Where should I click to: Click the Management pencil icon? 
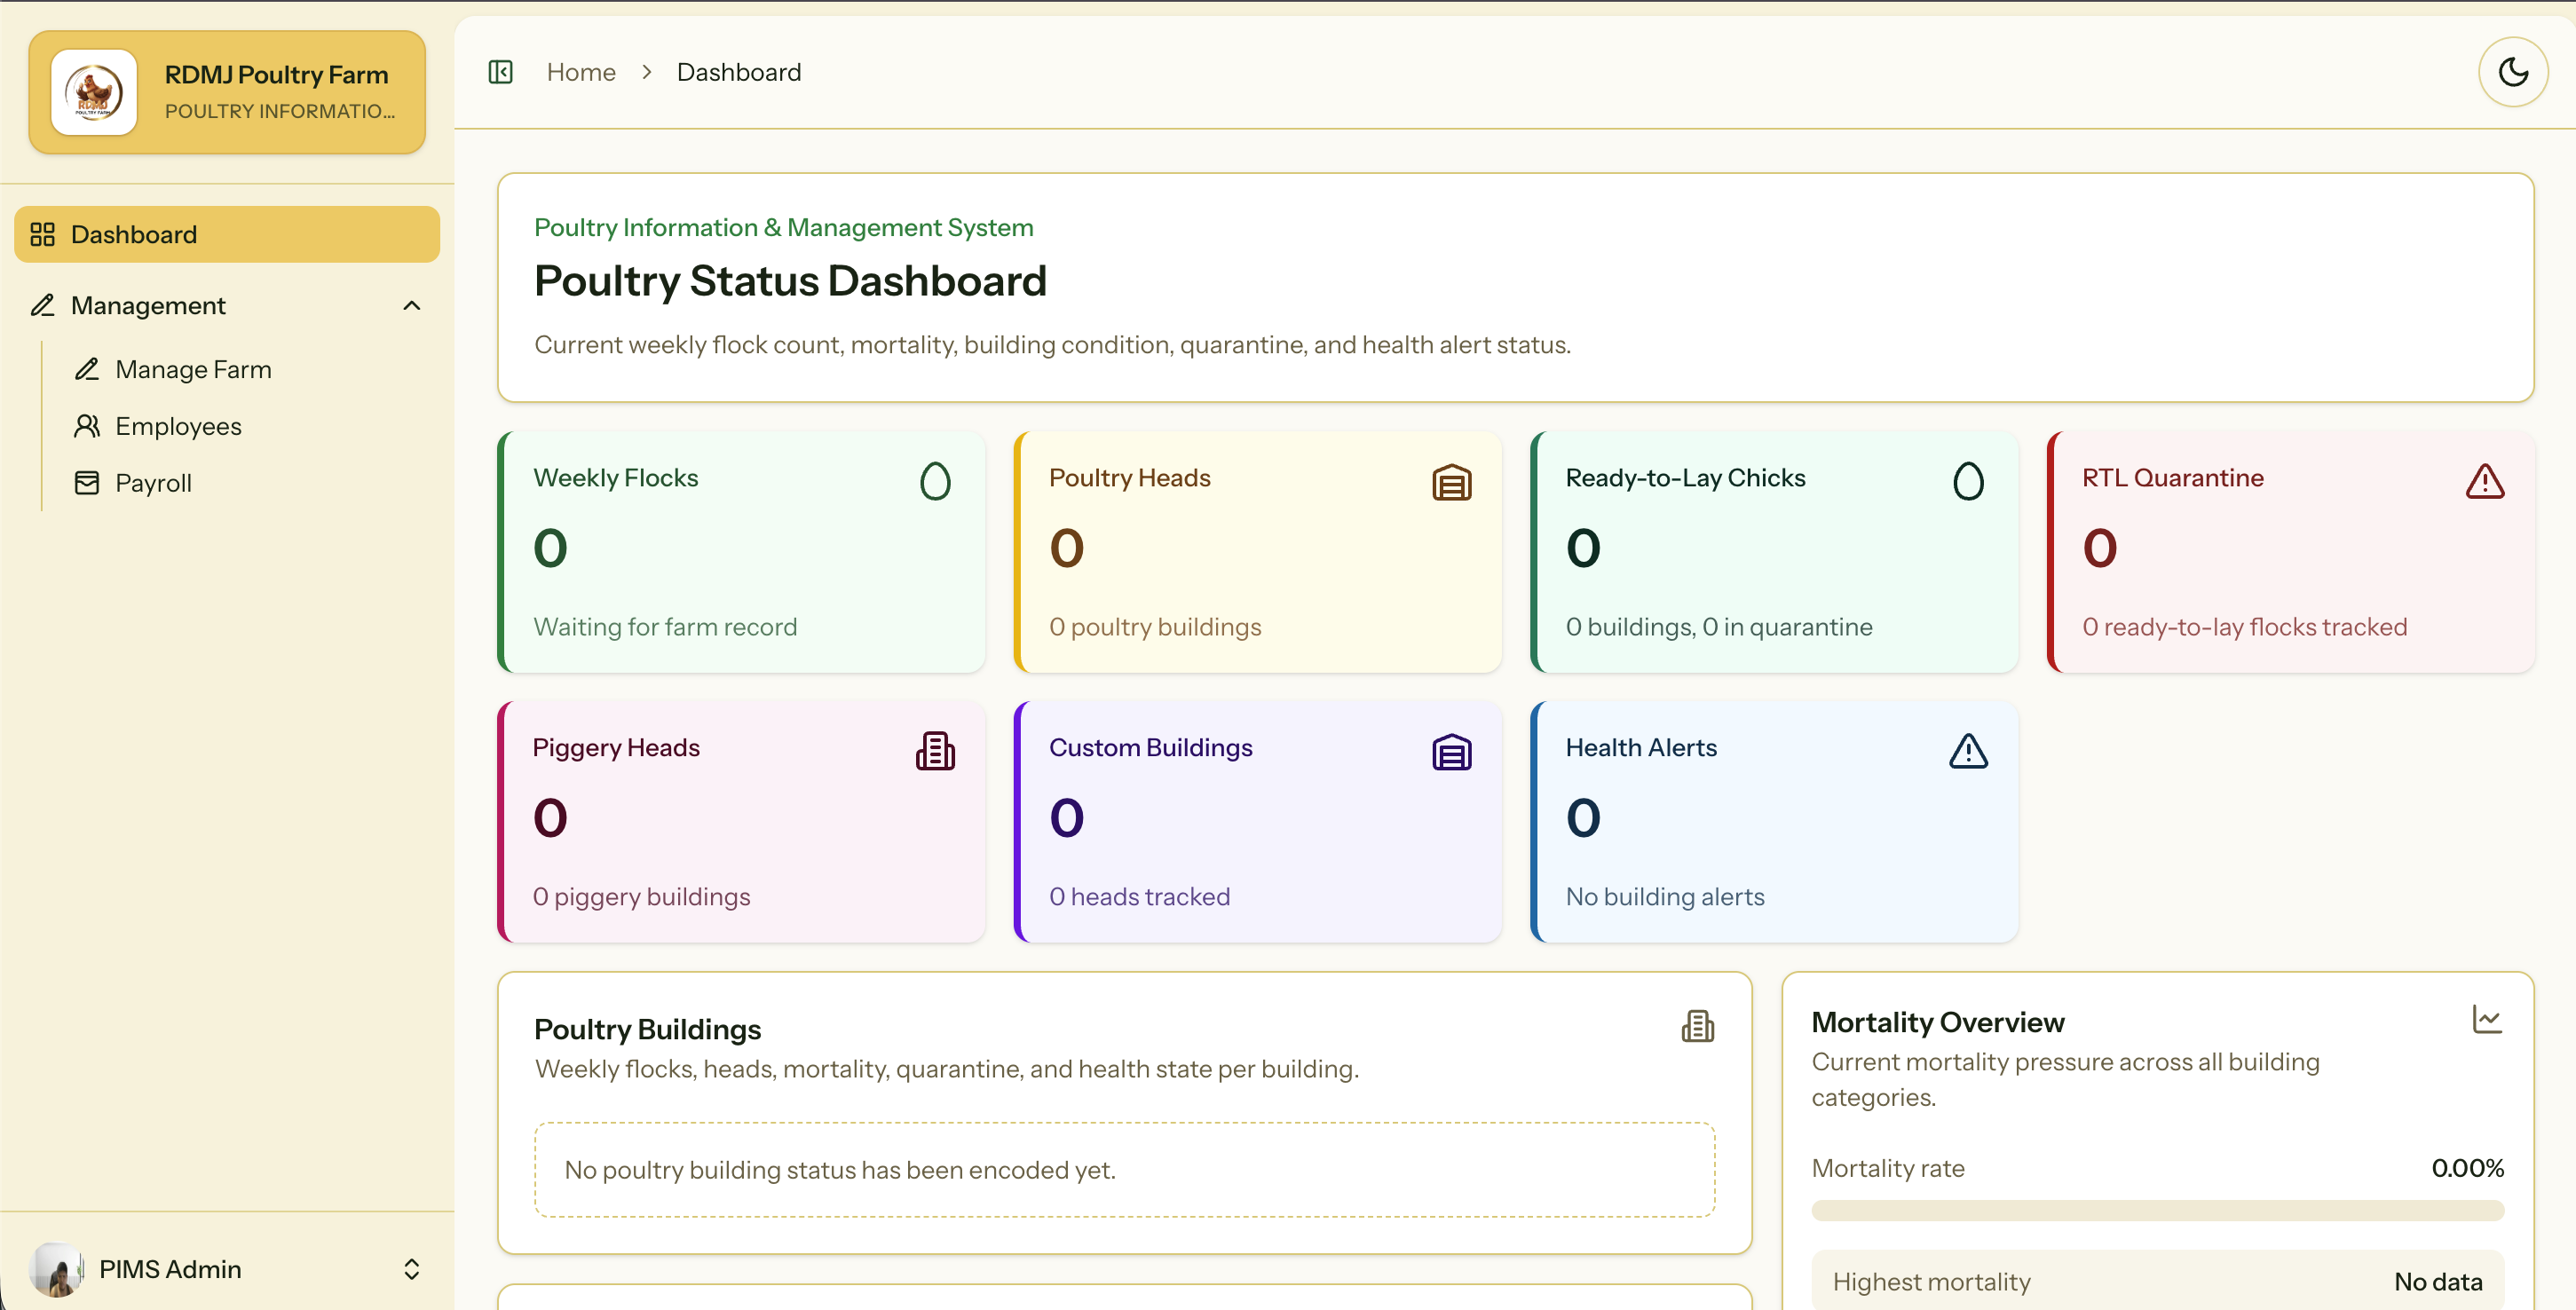(42, 305)
